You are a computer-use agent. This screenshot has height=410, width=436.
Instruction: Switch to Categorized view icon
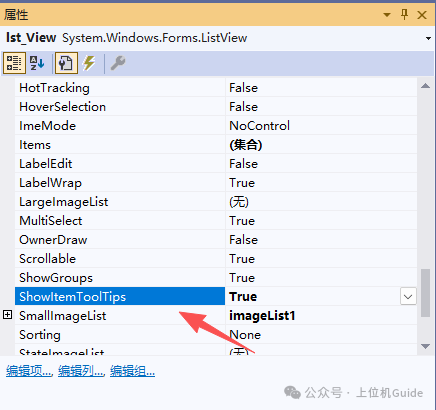point(14,63)
